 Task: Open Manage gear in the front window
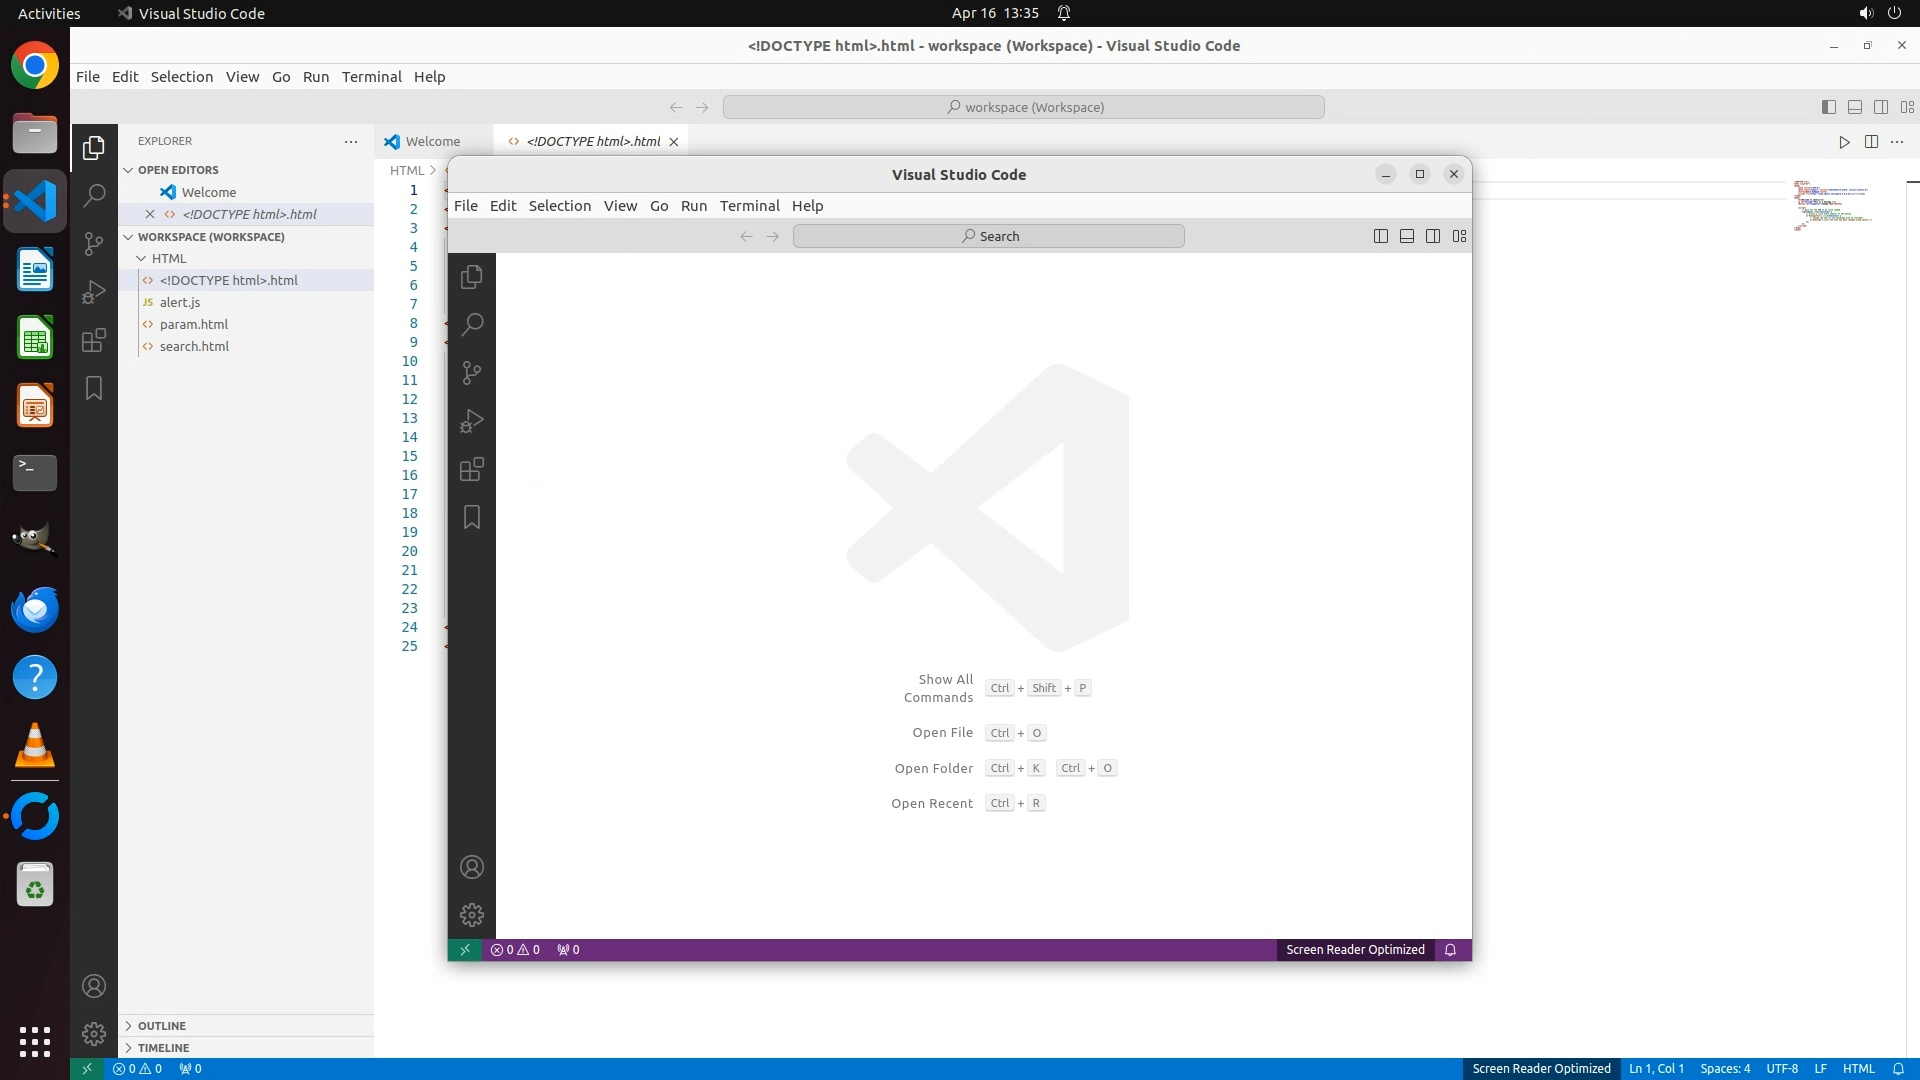[472, 915]
